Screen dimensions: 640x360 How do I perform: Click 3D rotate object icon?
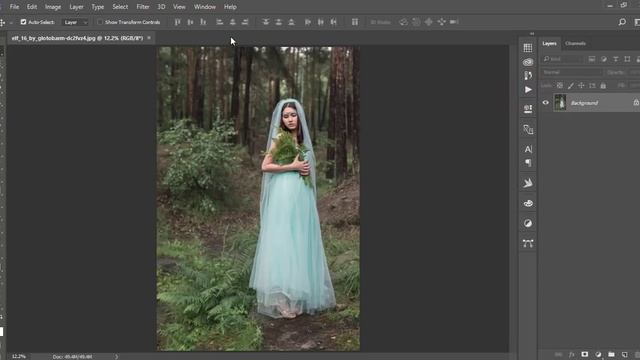403,22
